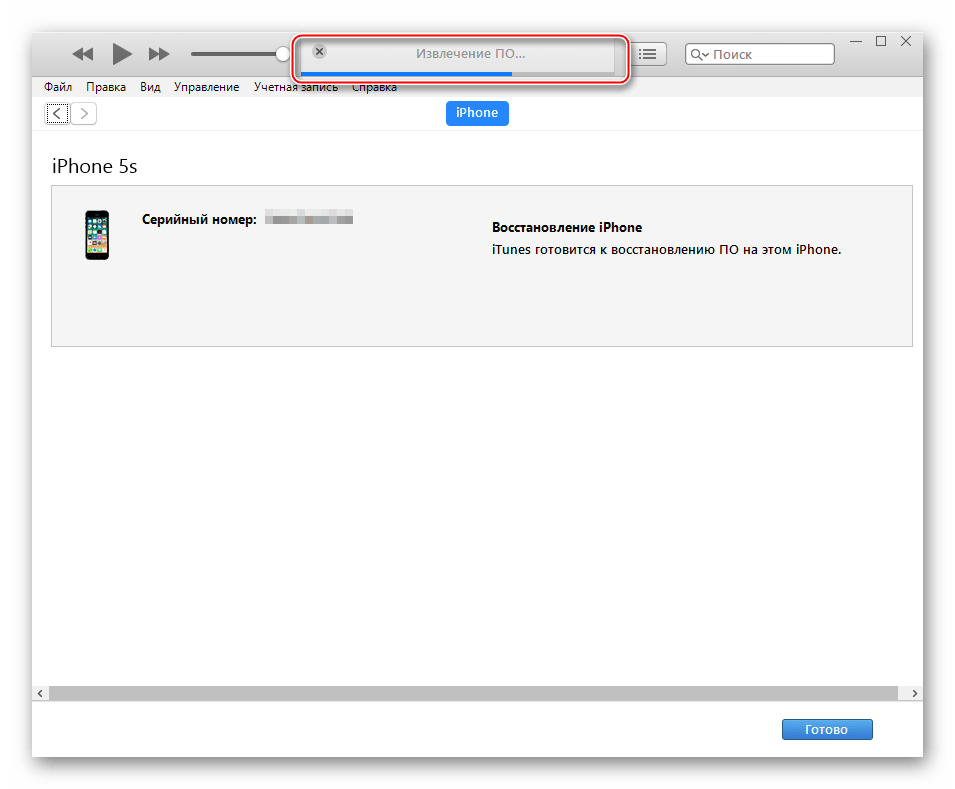The width and height of the screenshot is (955, 789).
Task: Click the iPhone 5s device image
Action: click(97, 235)
